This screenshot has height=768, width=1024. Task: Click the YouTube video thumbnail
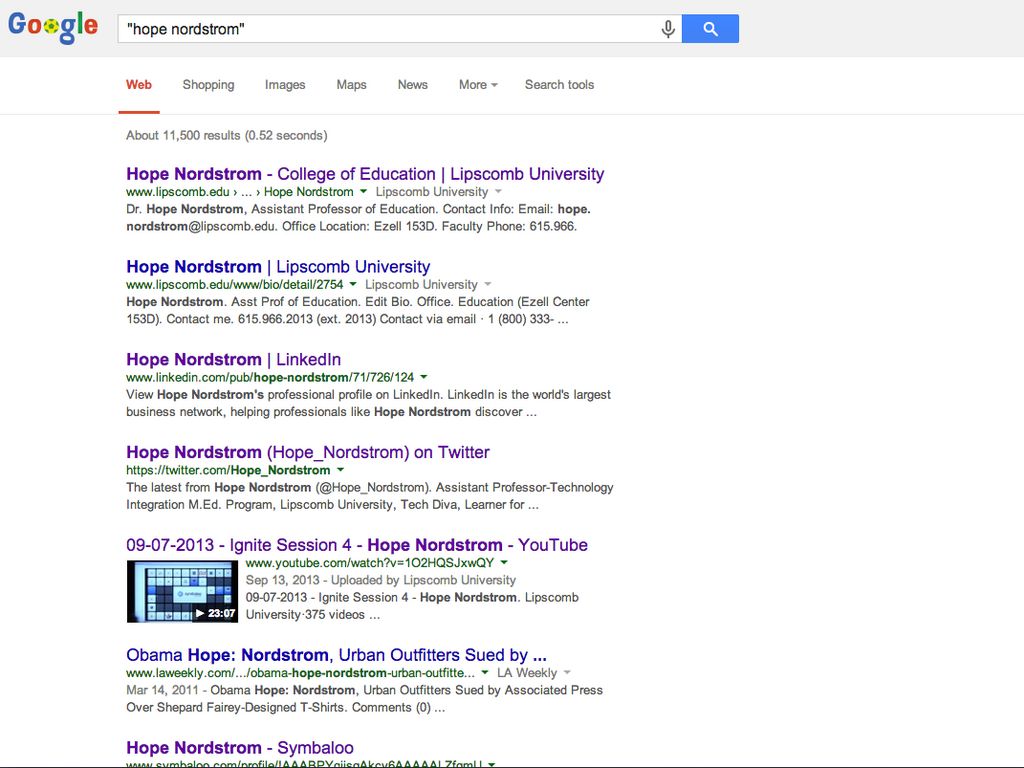pos(182,591)
